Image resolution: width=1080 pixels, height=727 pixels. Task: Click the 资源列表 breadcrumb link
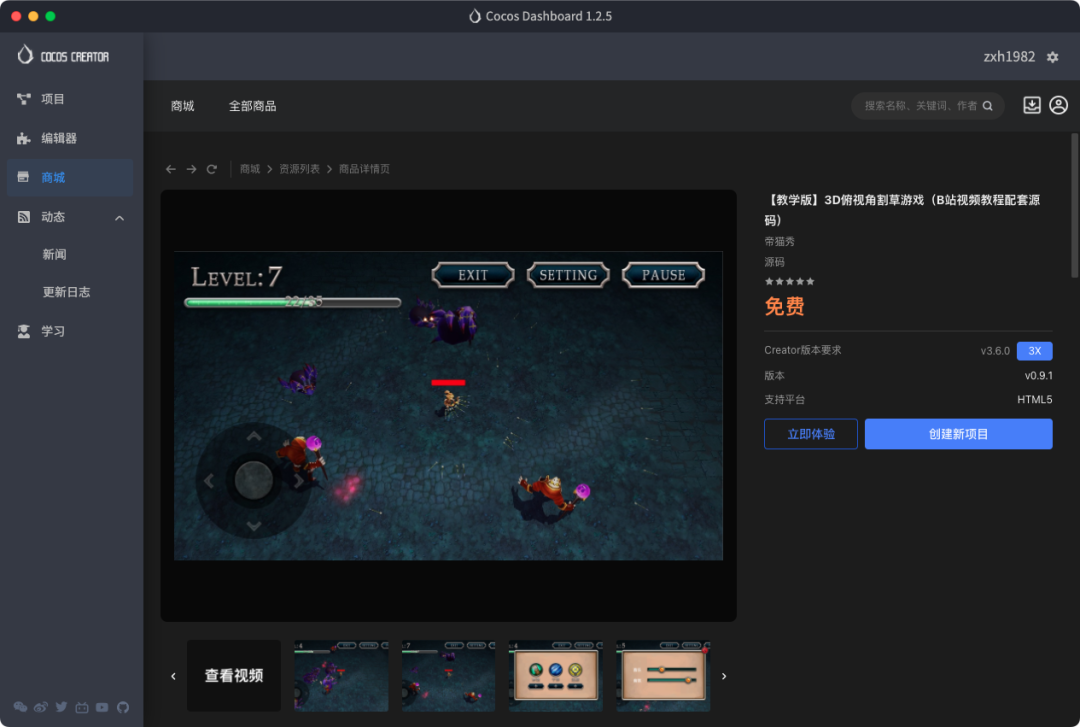(300, 169)
